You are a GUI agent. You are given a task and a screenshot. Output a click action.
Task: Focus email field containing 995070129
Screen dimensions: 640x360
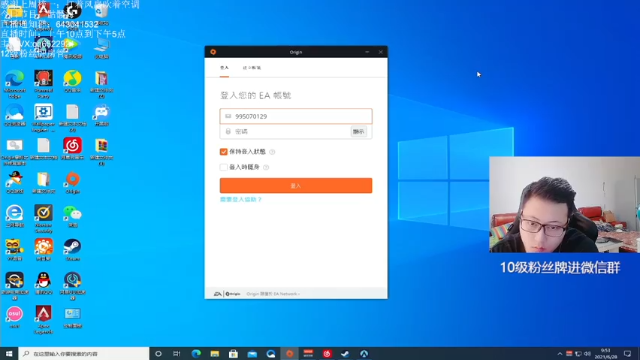click(296, 116)
